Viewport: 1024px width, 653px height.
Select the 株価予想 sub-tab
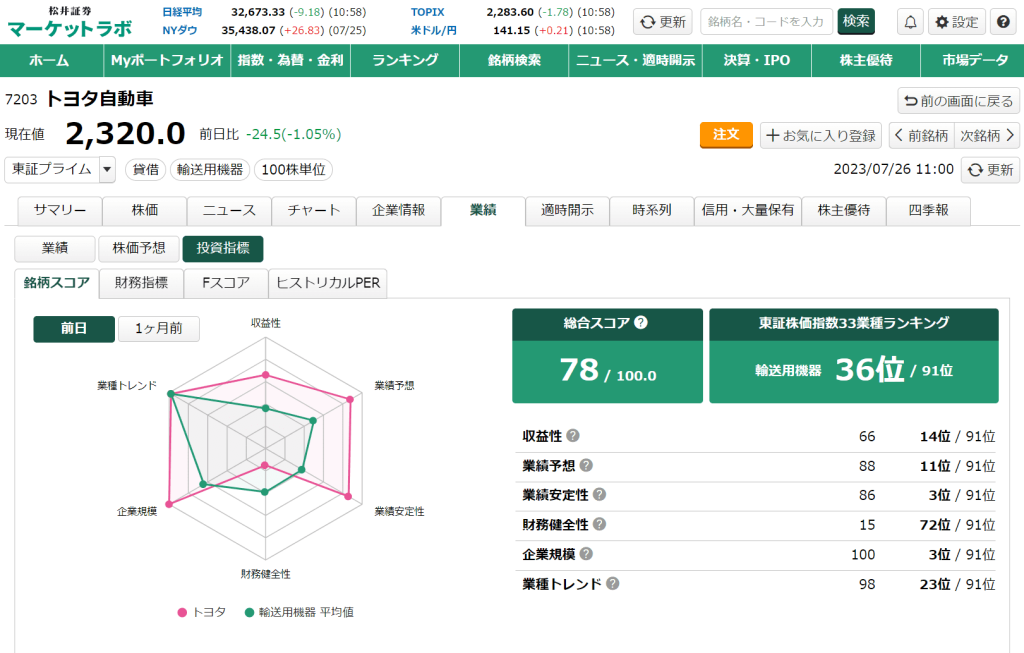pyautogui.click(x=138, y=248)
